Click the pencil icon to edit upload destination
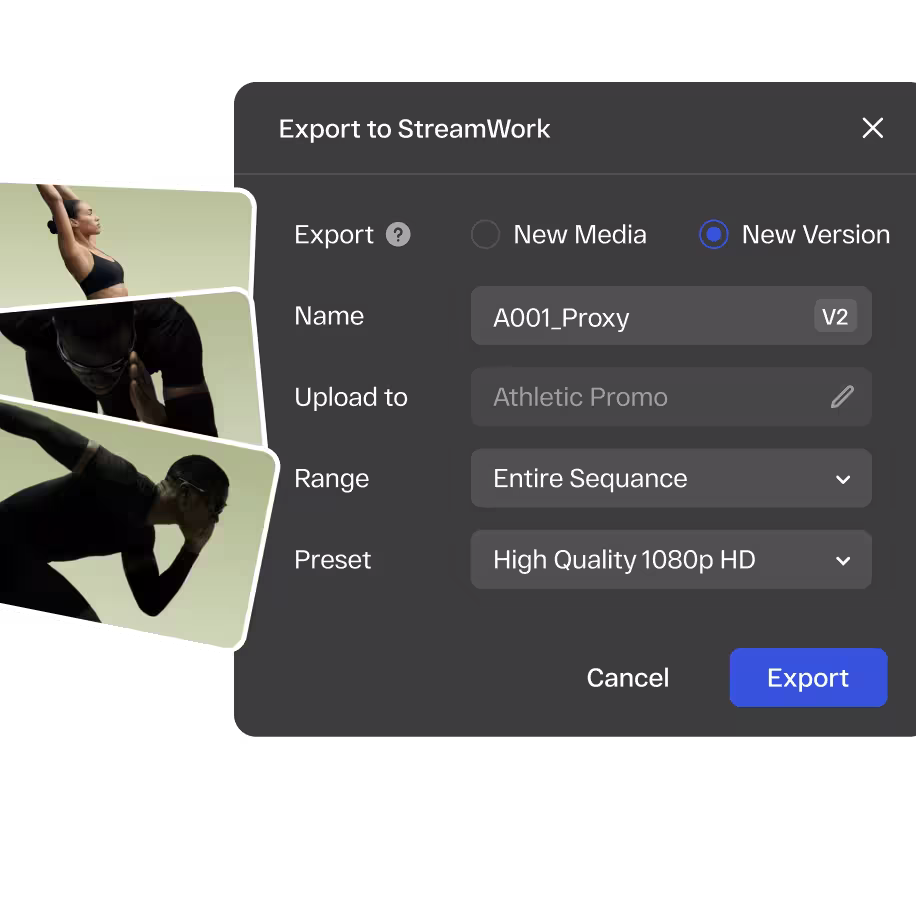This screenshot has height=920, width=916. [x=842, y=397]
